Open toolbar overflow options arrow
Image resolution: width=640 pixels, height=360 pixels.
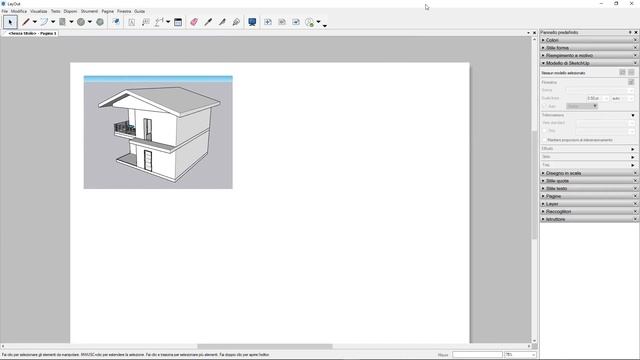coord(325,26)
